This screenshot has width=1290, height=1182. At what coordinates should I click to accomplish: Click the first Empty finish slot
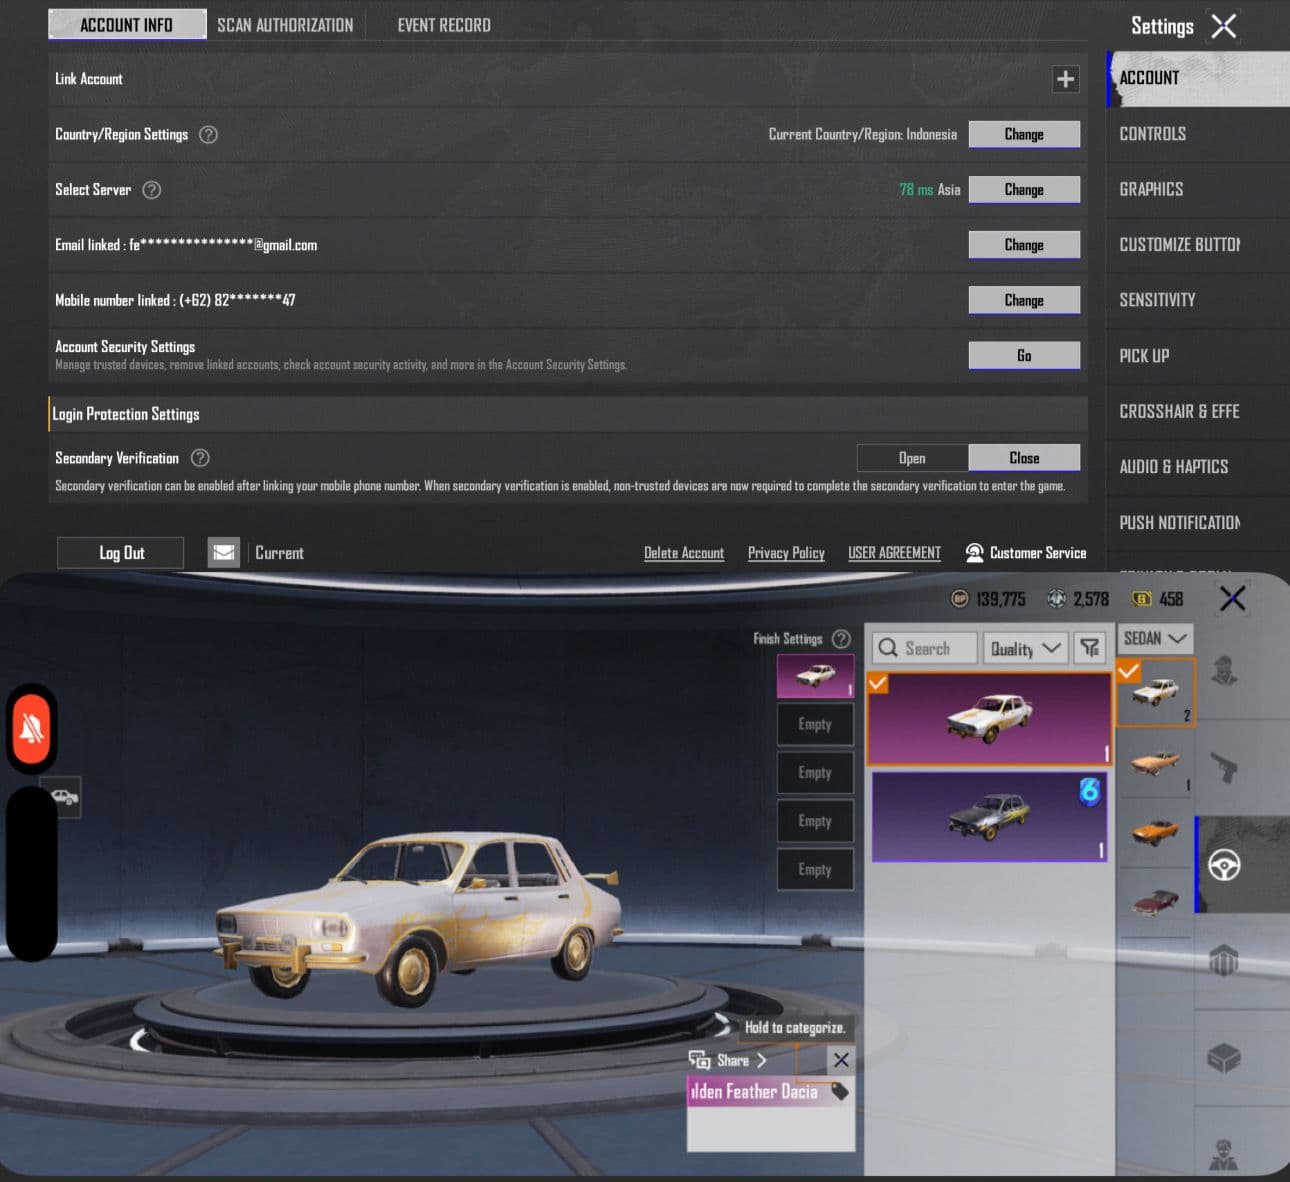tap(815, 724)
